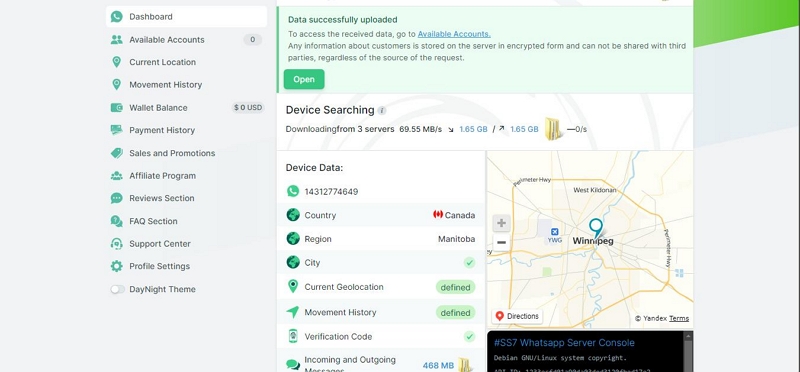
Task: Click the Movement History defined badge
Action: click(x=455, y=312)
